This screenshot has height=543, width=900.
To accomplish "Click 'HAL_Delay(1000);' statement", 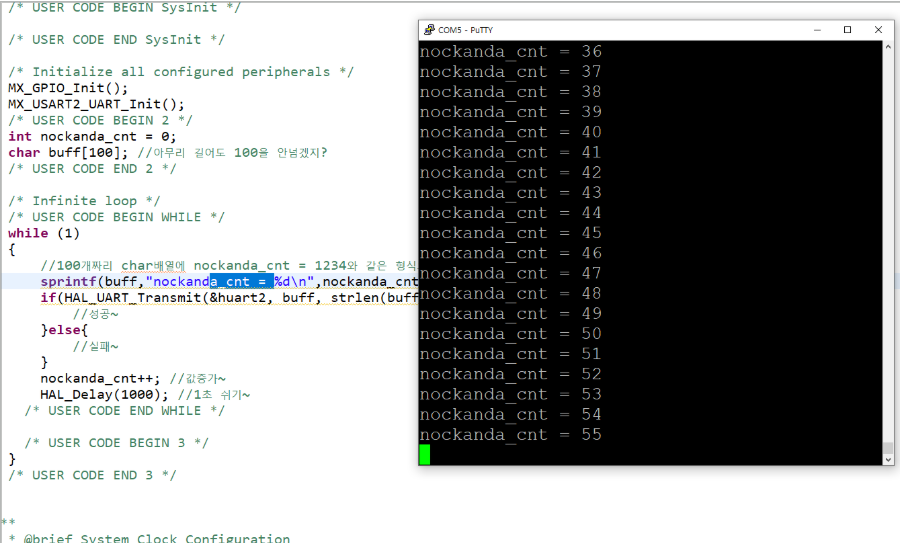I will coord(104,394).
